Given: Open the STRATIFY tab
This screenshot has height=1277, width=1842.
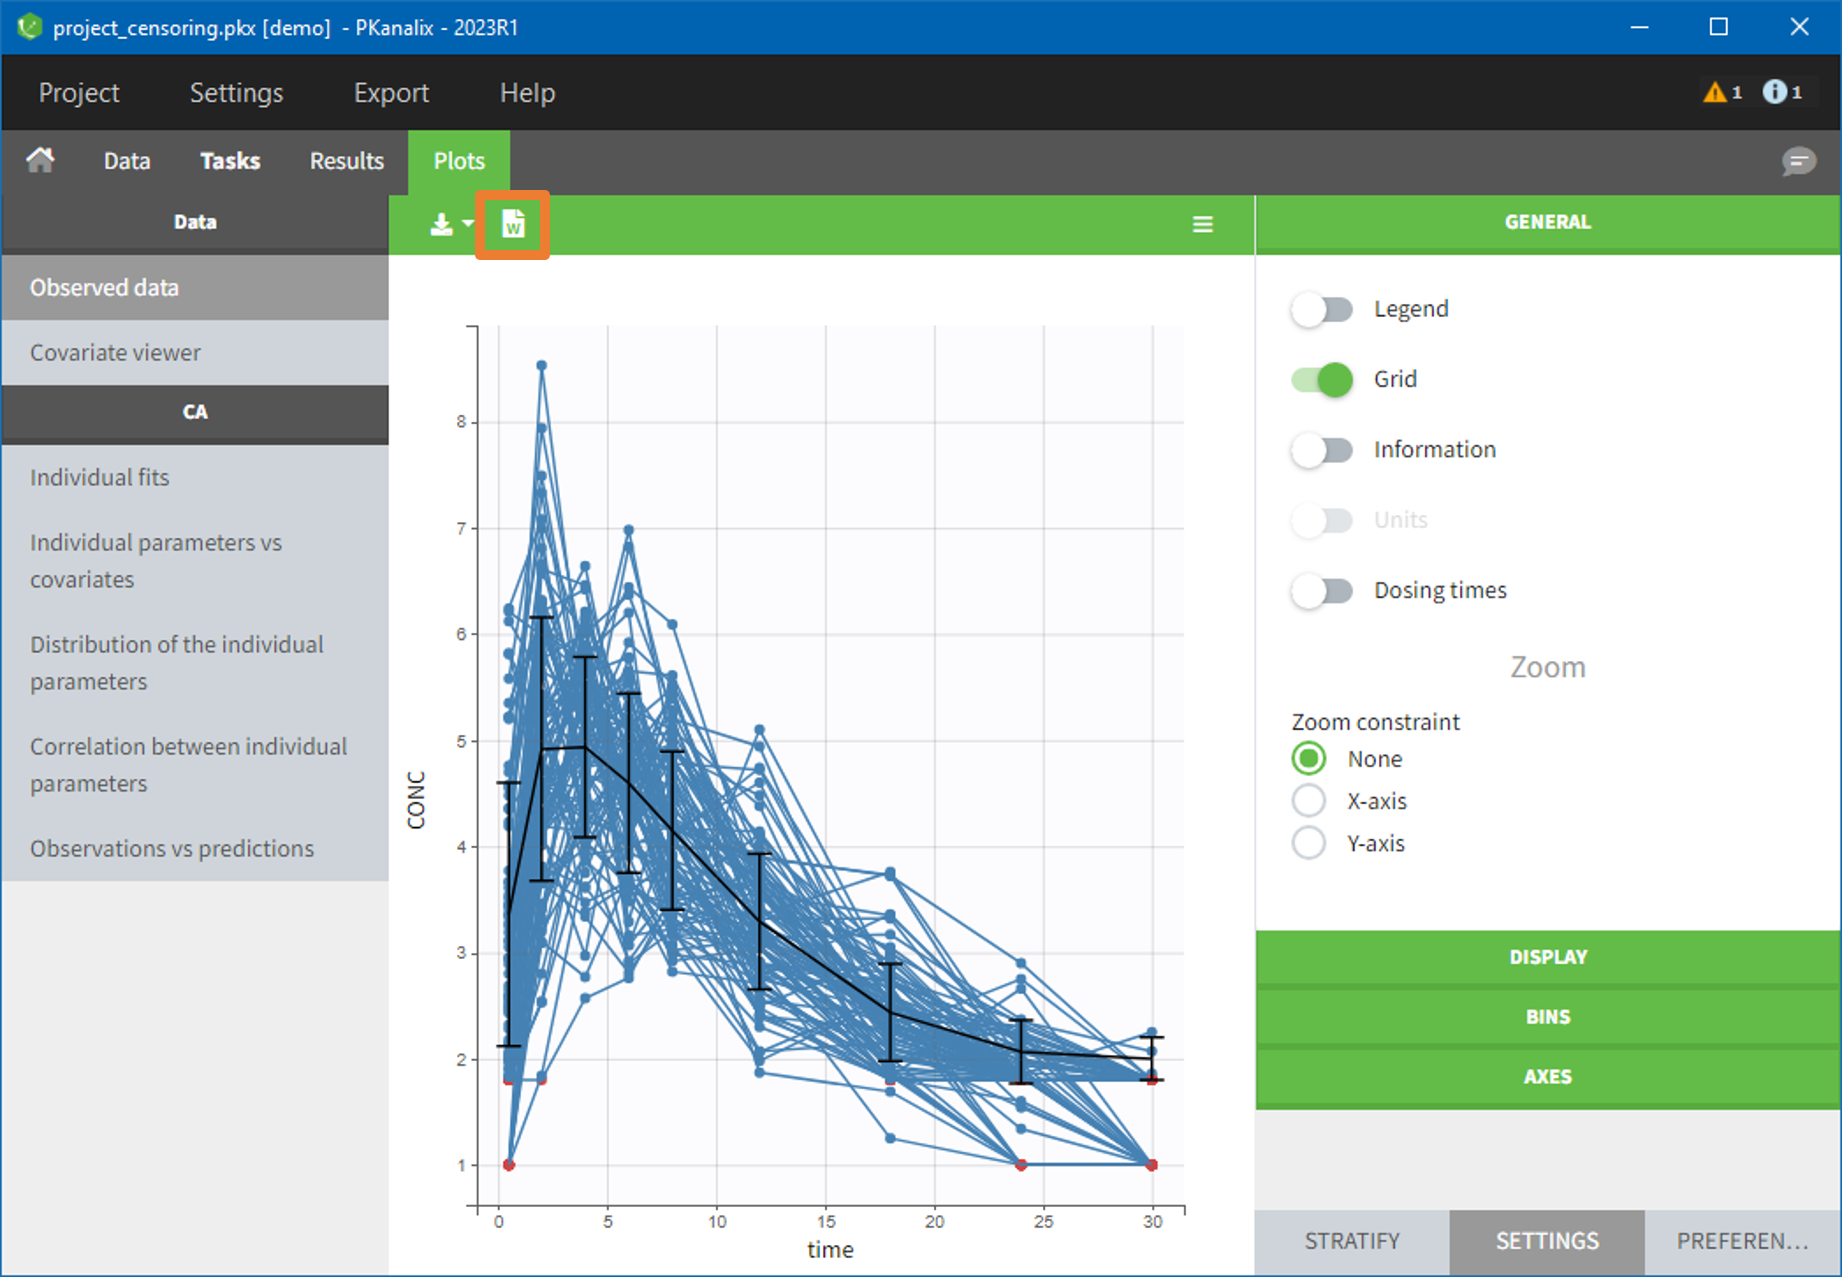Looking at the screenshot, I should (1351, 1241).
